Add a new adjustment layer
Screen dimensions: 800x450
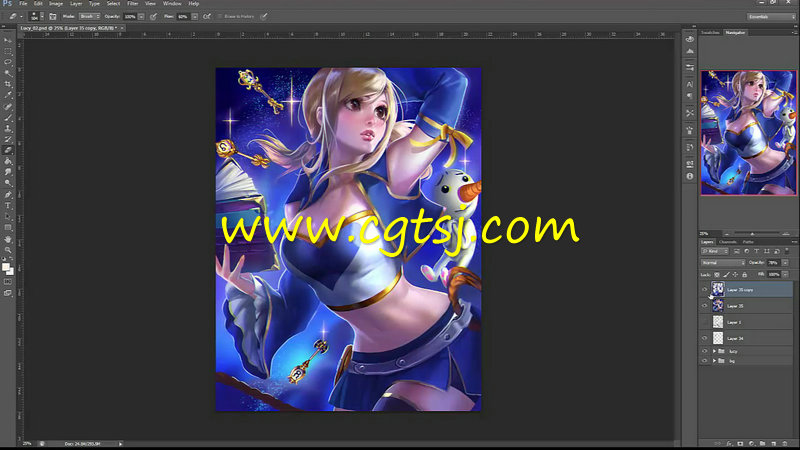click(752, 444)
